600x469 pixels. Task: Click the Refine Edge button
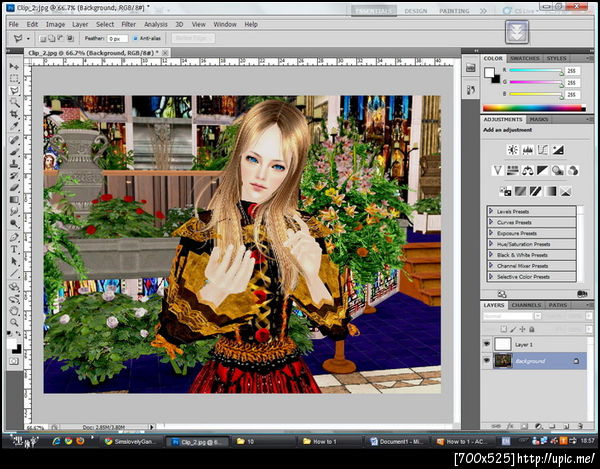193,38
